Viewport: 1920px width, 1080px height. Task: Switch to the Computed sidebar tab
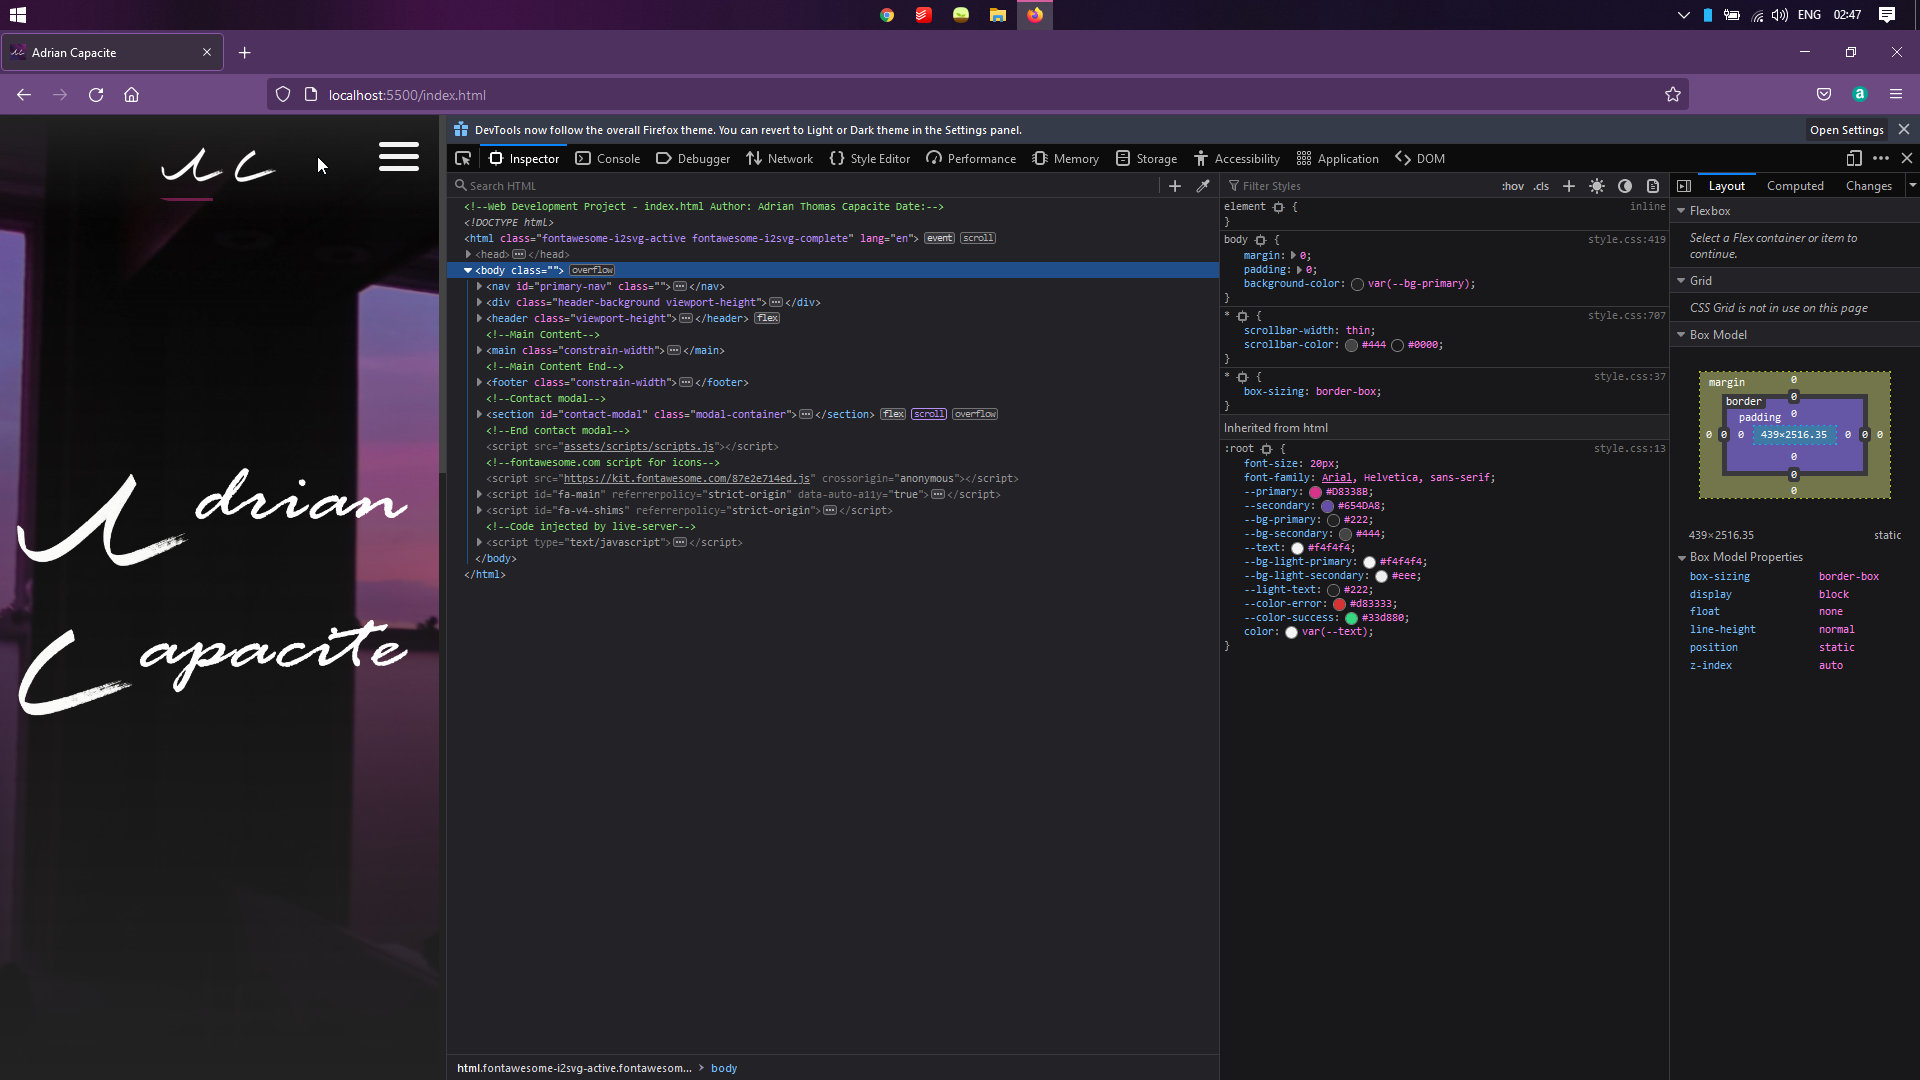point(1795,186)
